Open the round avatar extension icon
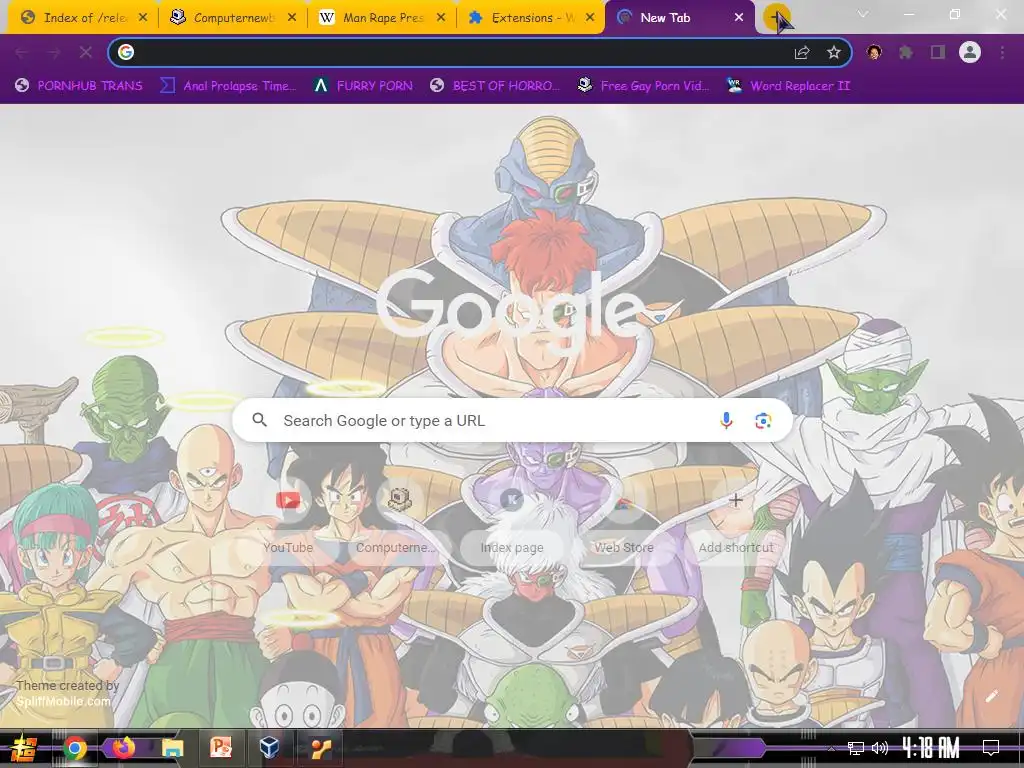The height and width of the screenshot is (768, 1024). [874, 52]
